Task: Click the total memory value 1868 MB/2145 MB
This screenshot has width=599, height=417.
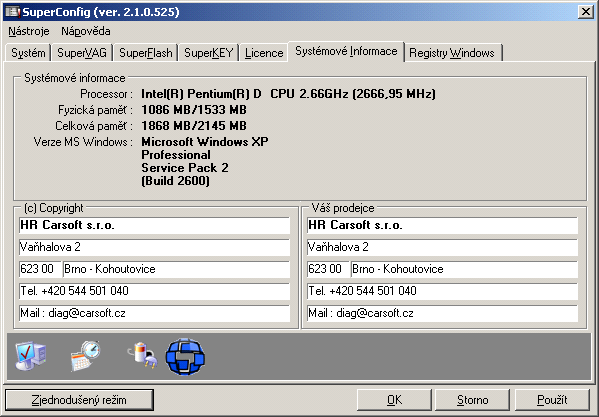Action: [194, 126]
